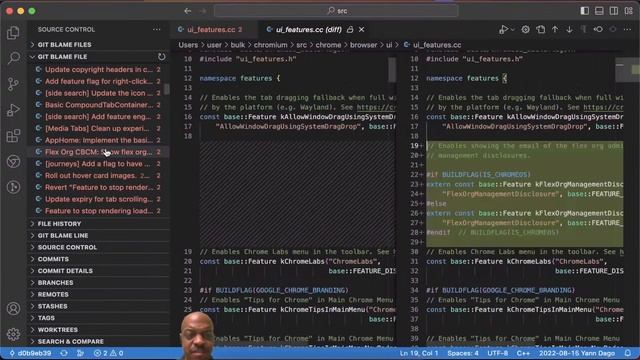
Task: Customize layout icon in title bar
Action: coord(629,11)
